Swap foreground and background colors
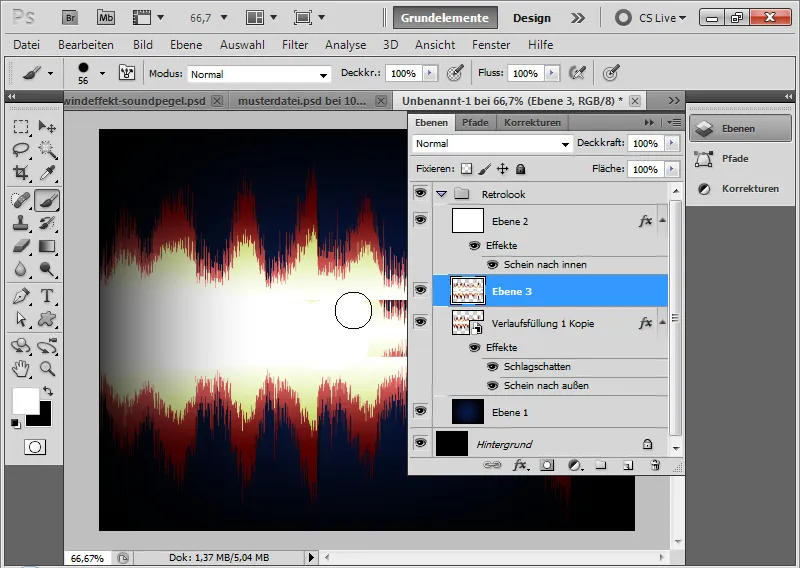The height and width of the screenshot is (568, 800). click(x=48, y=391)
